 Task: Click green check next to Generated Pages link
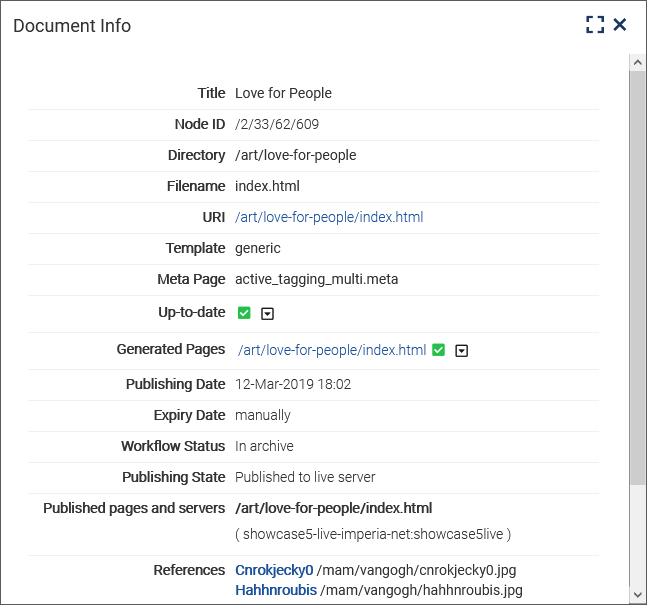pos(438,350)
